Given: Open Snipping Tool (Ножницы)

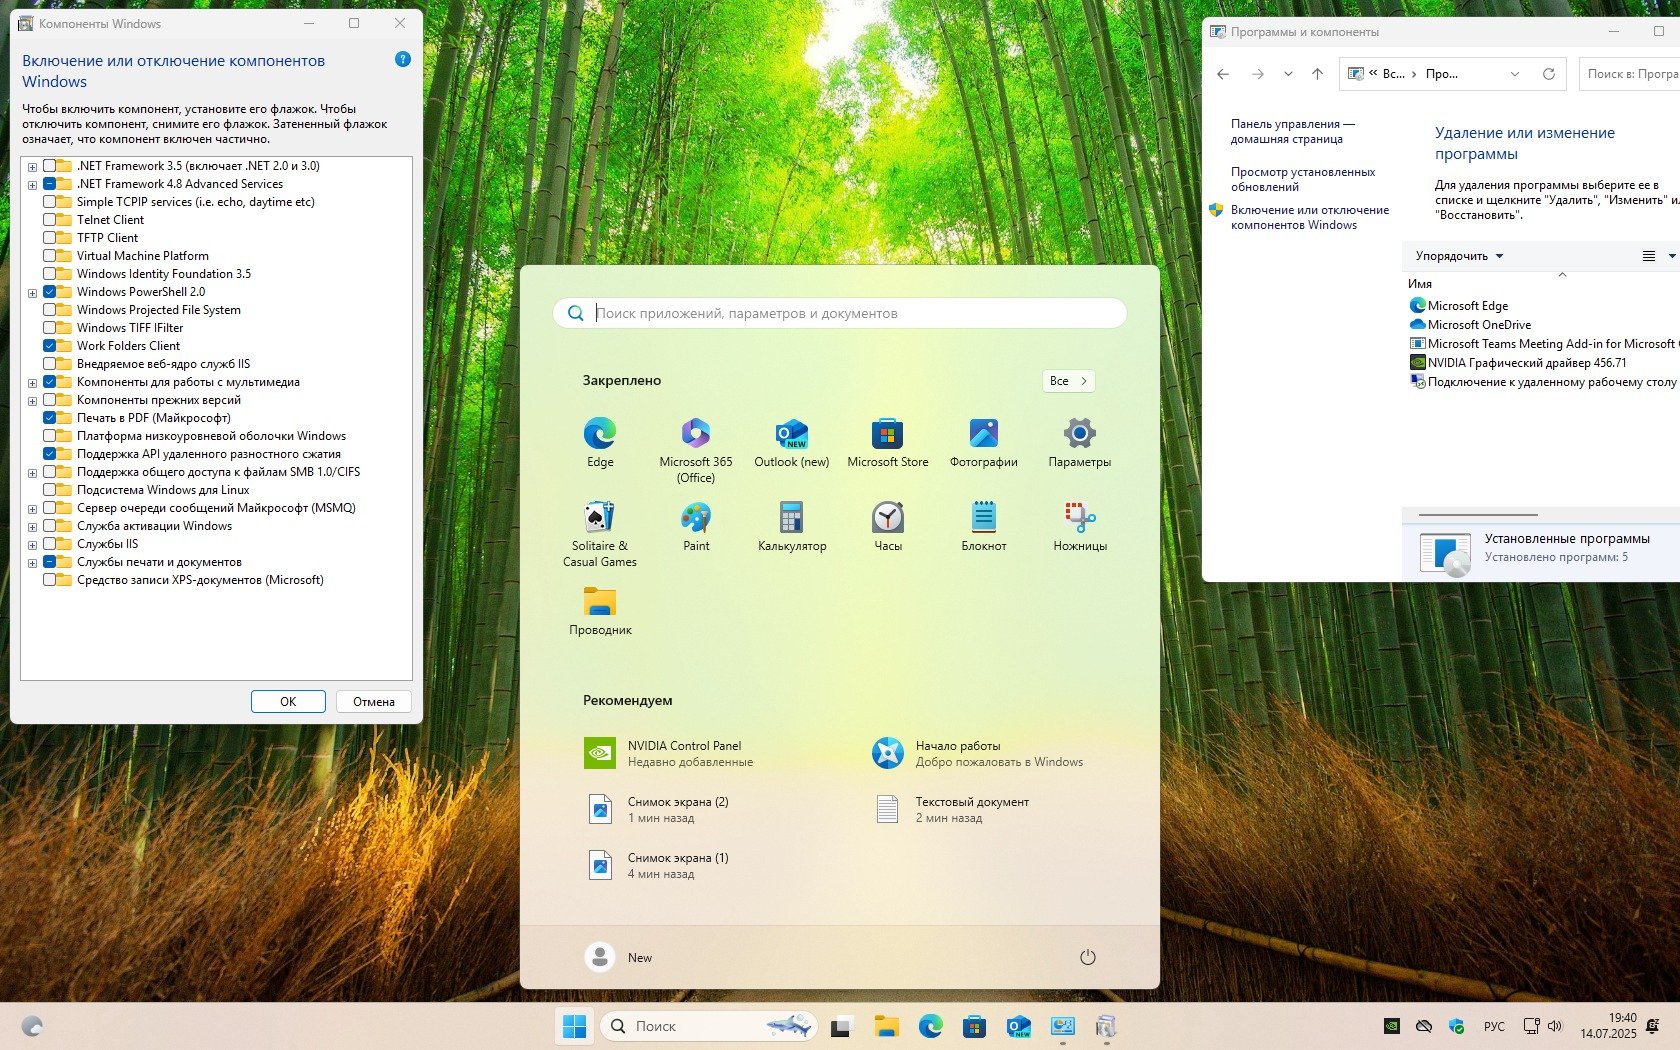Looking at the screenshot, I should tap(1079, 518).
